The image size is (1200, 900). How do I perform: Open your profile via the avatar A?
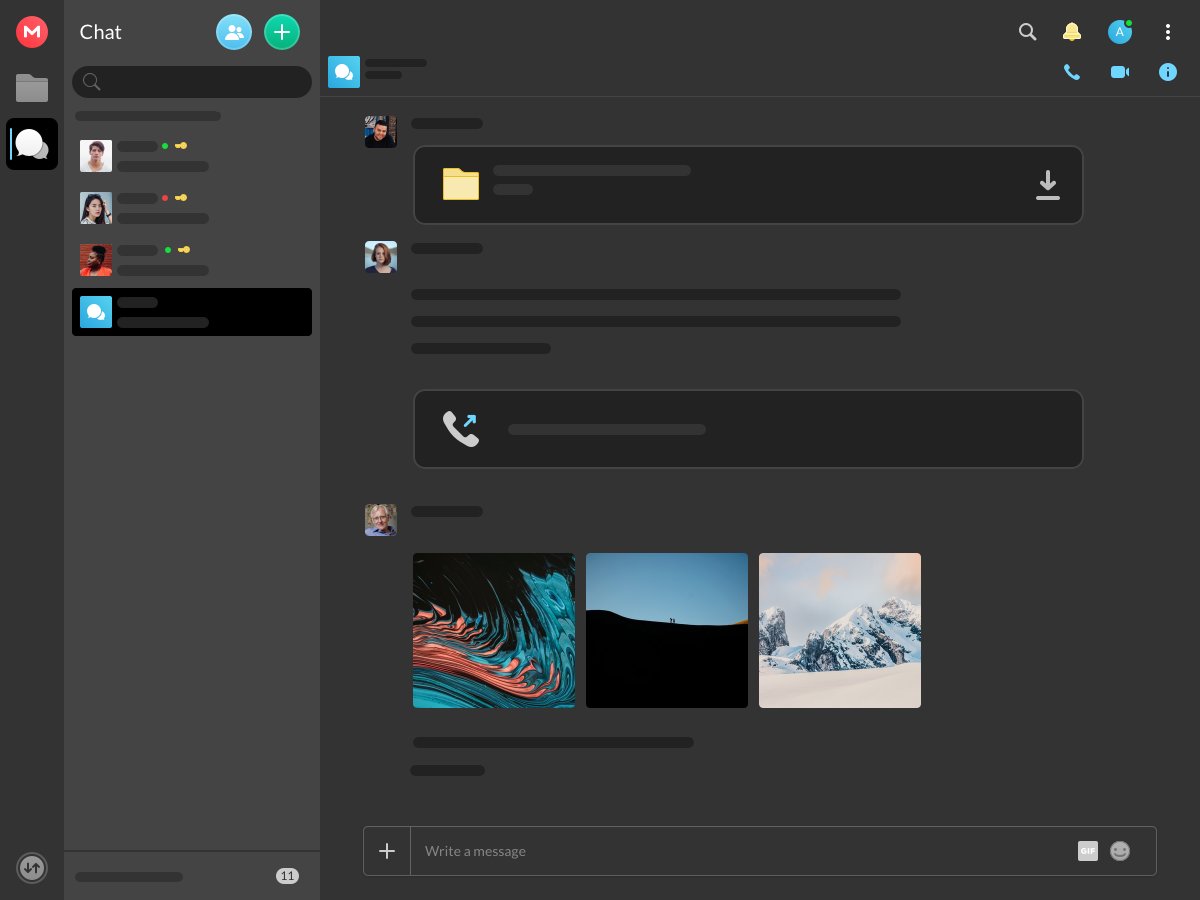(1120, 32)
